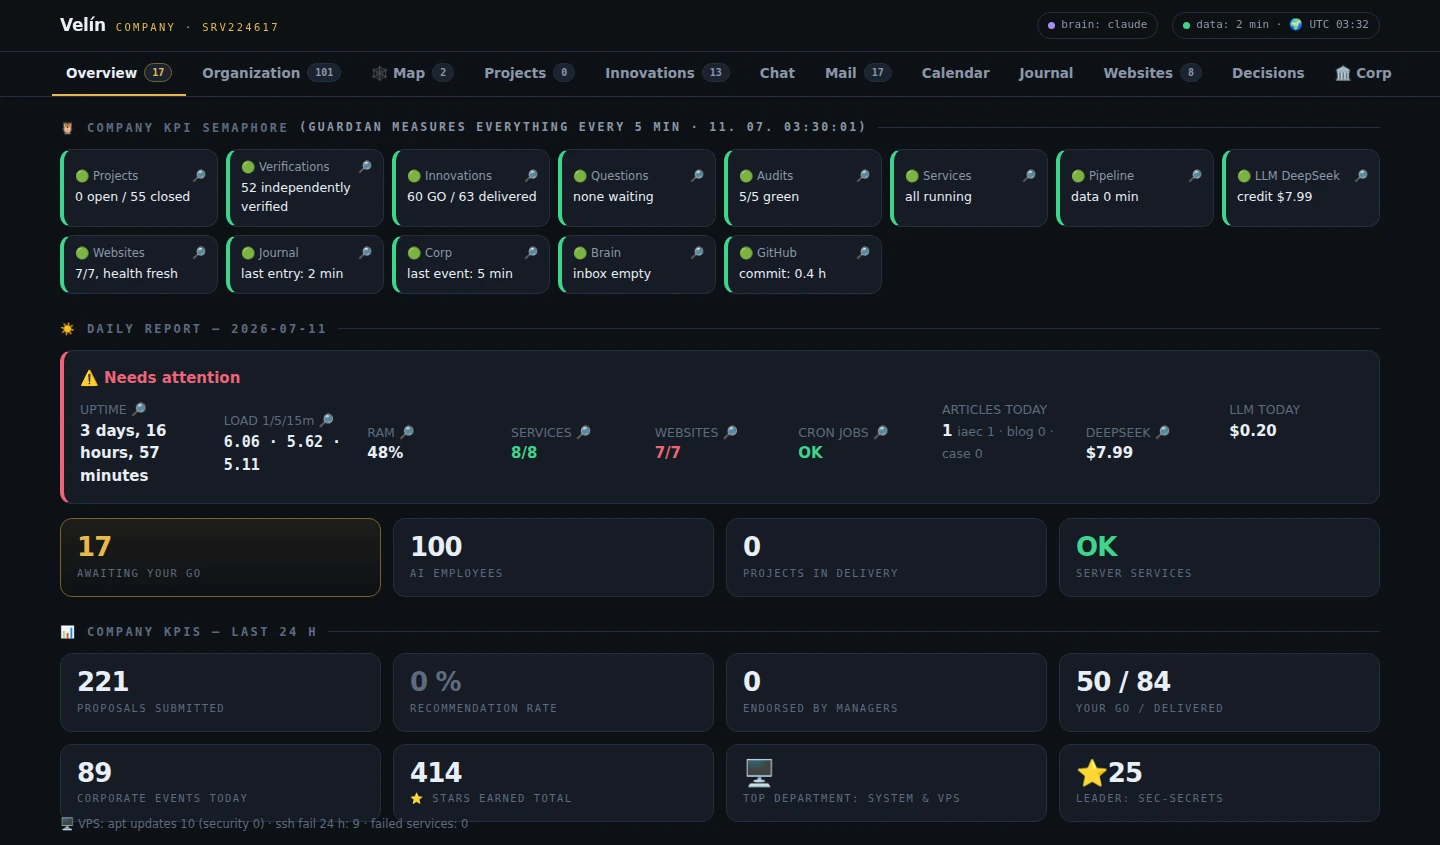This screenshot has width=1440, height=845.
Task: Click the ARTICLES TODAY count
Action: point(947,431)
